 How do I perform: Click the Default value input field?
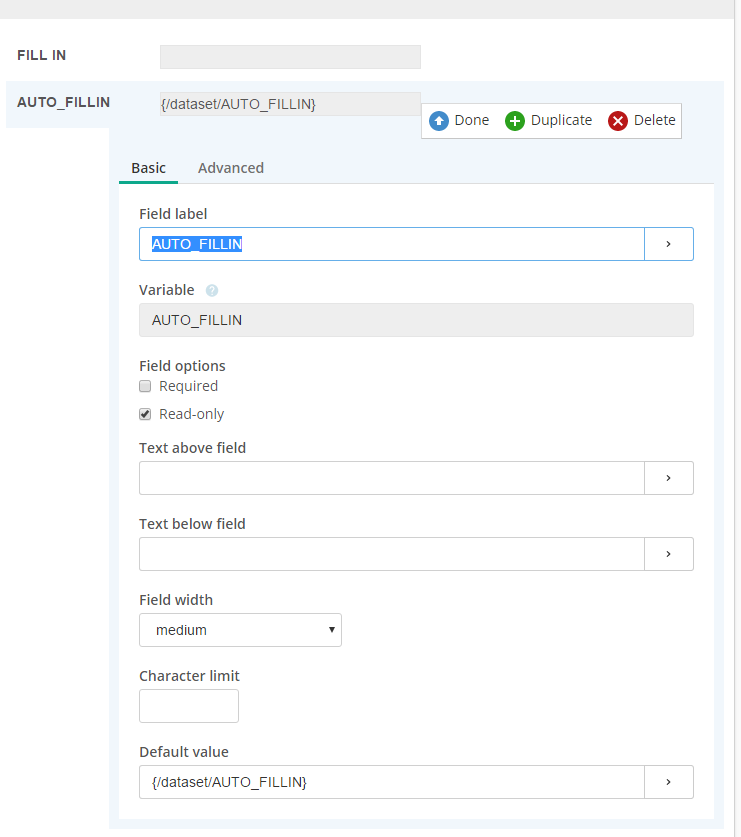coord(392,782)
